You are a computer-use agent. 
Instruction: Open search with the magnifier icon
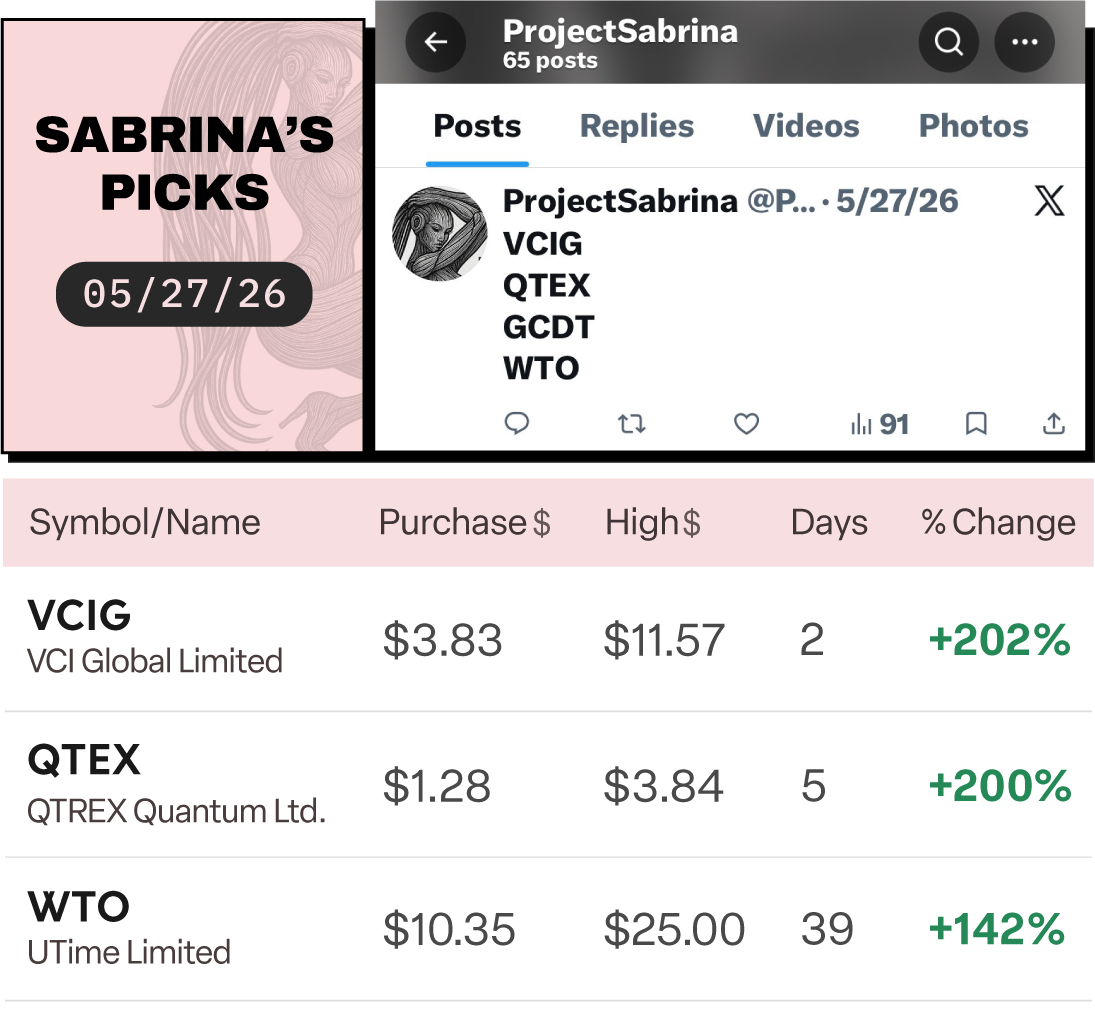coord(948,42)
